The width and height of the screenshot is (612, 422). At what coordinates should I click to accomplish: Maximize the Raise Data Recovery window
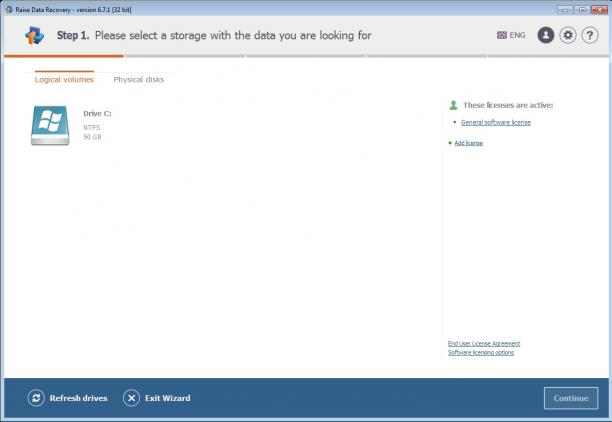pyautogui.click(x=582, y=9)
